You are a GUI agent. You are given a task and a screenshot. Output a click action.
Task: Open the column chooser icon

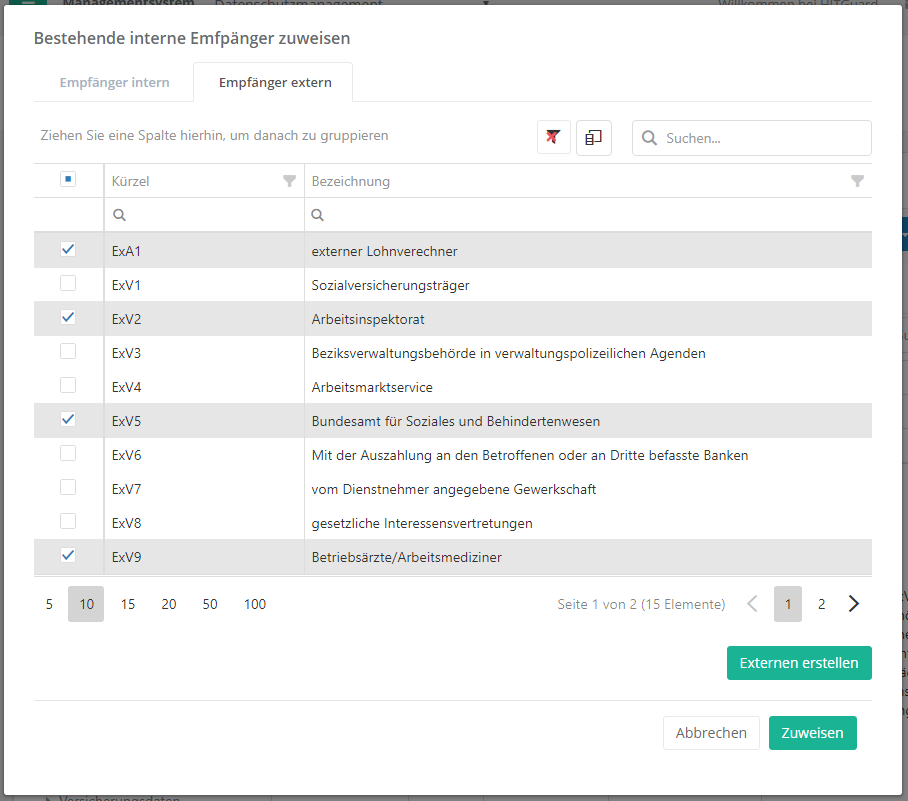(593, 138)
